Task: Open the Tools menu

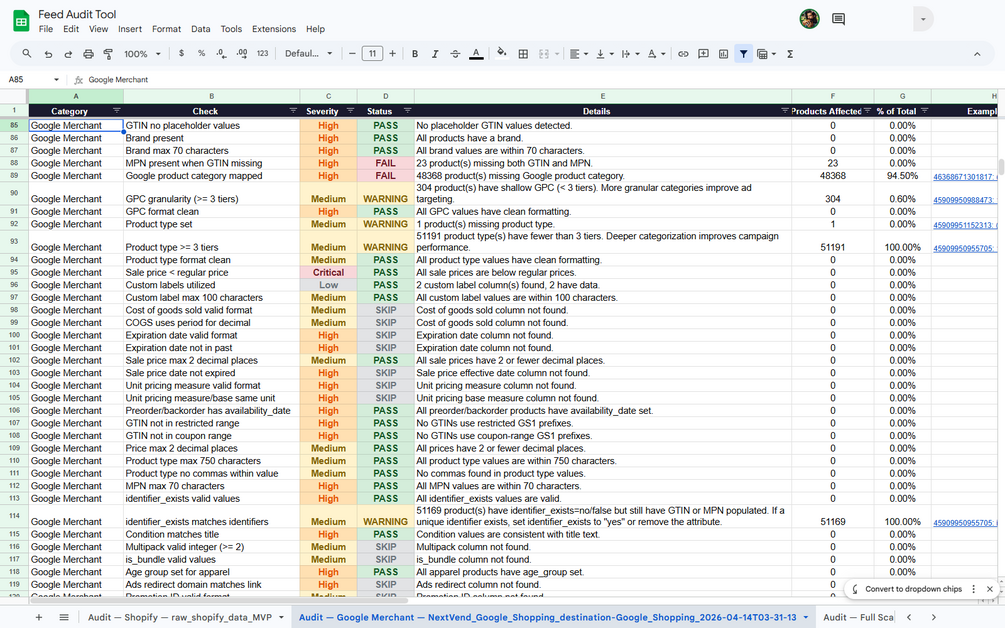Action: click(231, 29)
